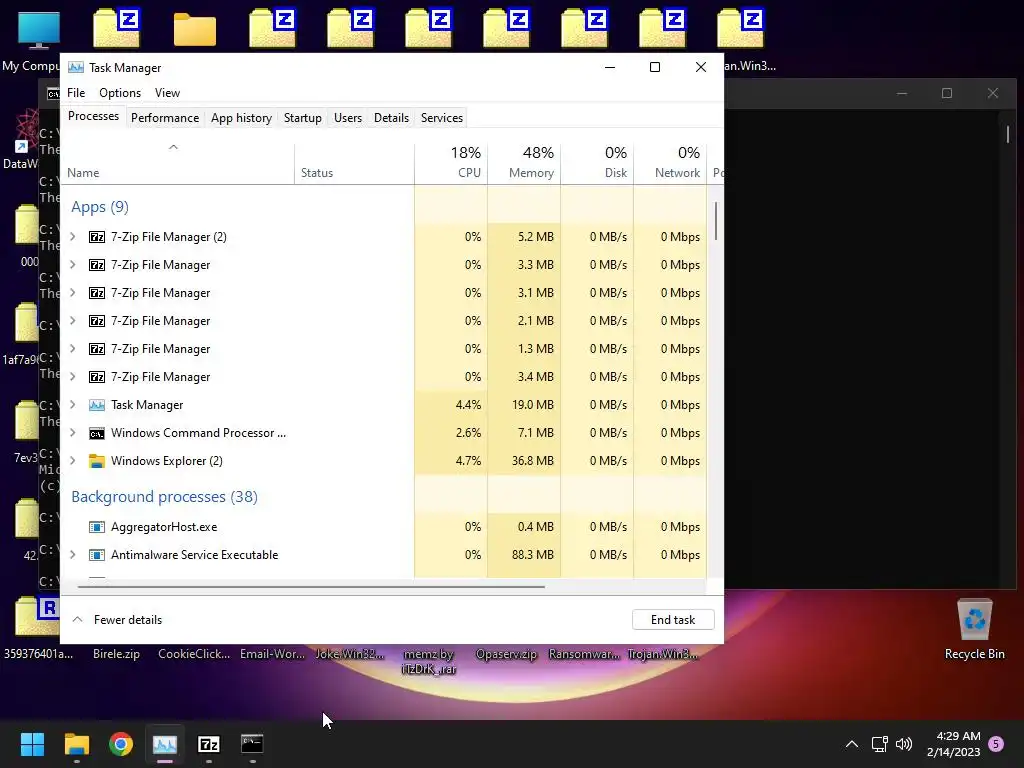
Task: Expand Windows Explorer (2) group
Action: (73, 461)
